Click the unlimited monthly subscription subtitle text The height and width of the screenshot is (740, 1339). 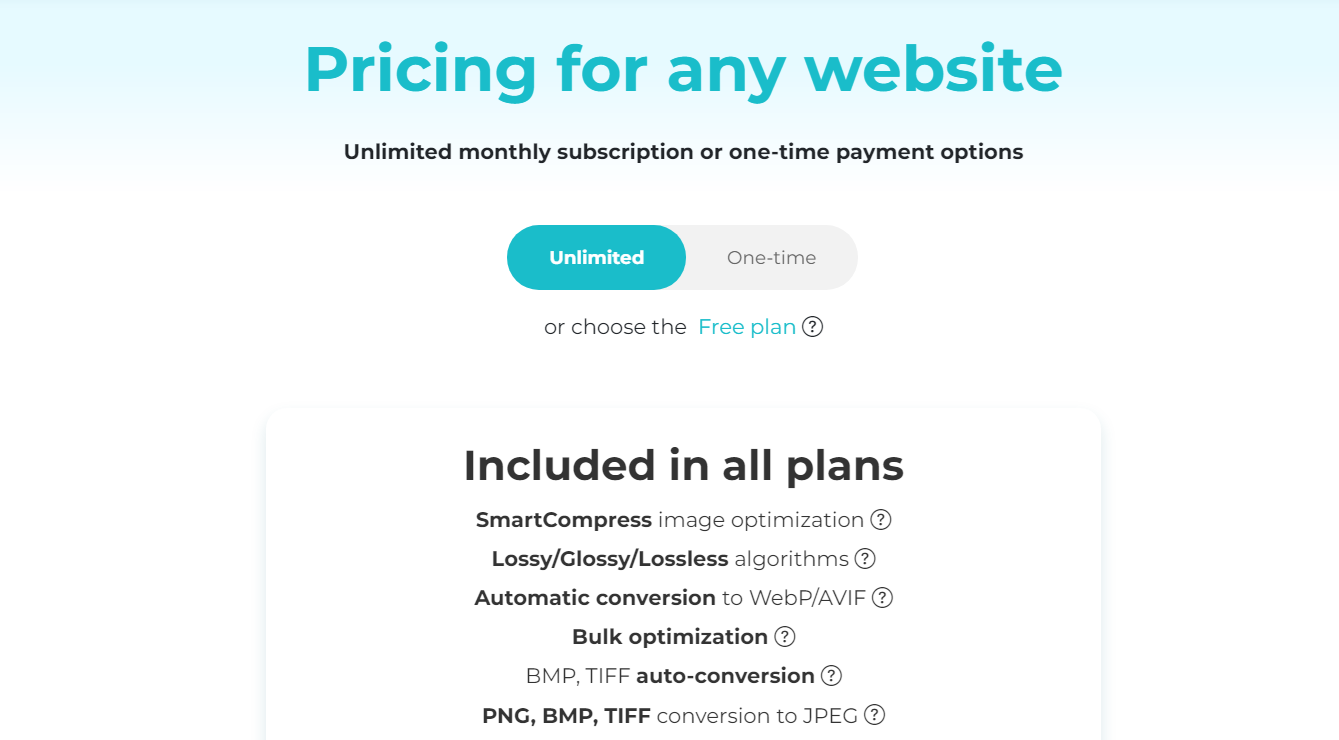pyautogui.click(x=683, y=152)
